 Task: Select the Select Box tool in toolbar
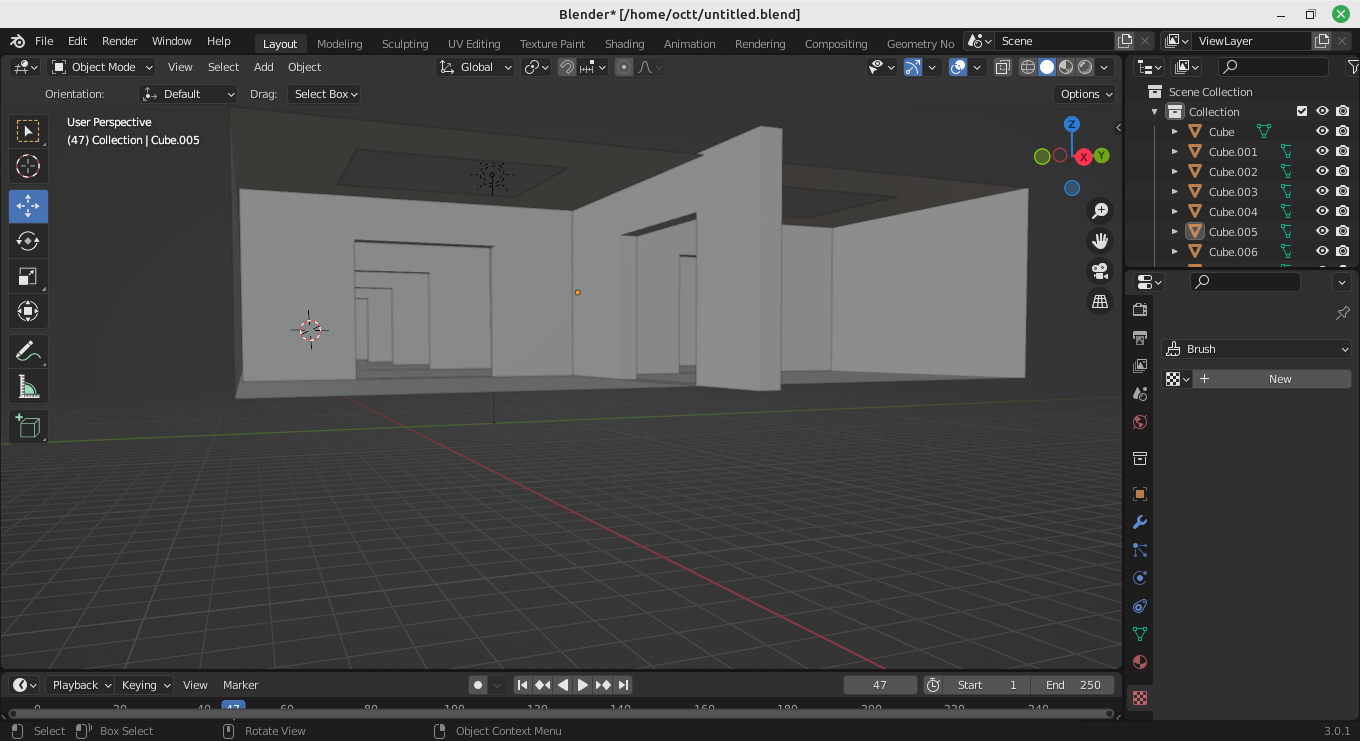[x=28, y=131]
